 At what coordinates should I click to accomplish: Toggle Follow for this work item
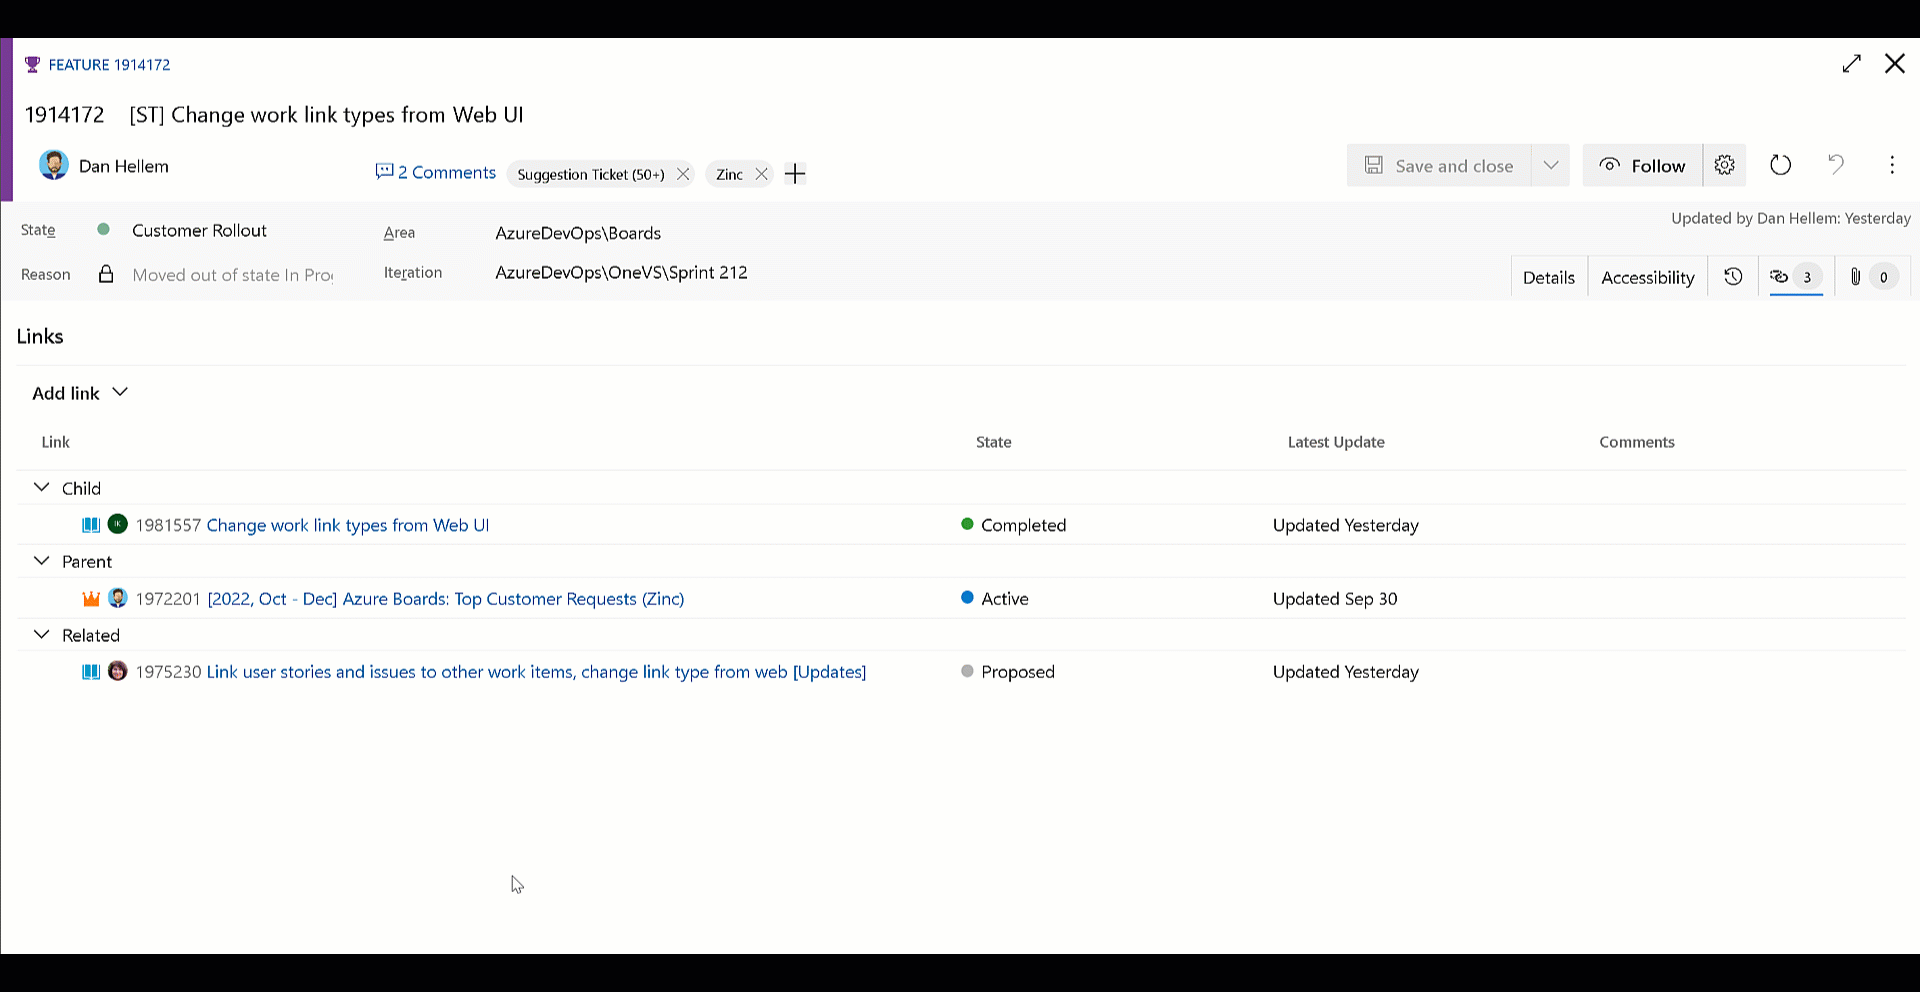click(1644, 165)
